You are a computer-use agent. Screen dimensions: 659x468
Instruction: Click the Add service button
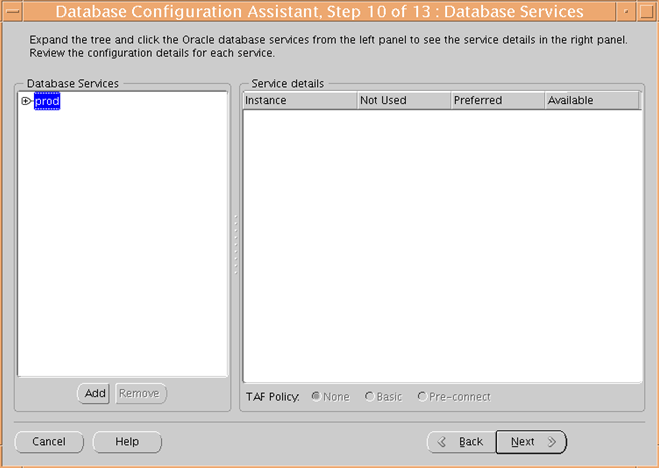[x=94, y=394]
